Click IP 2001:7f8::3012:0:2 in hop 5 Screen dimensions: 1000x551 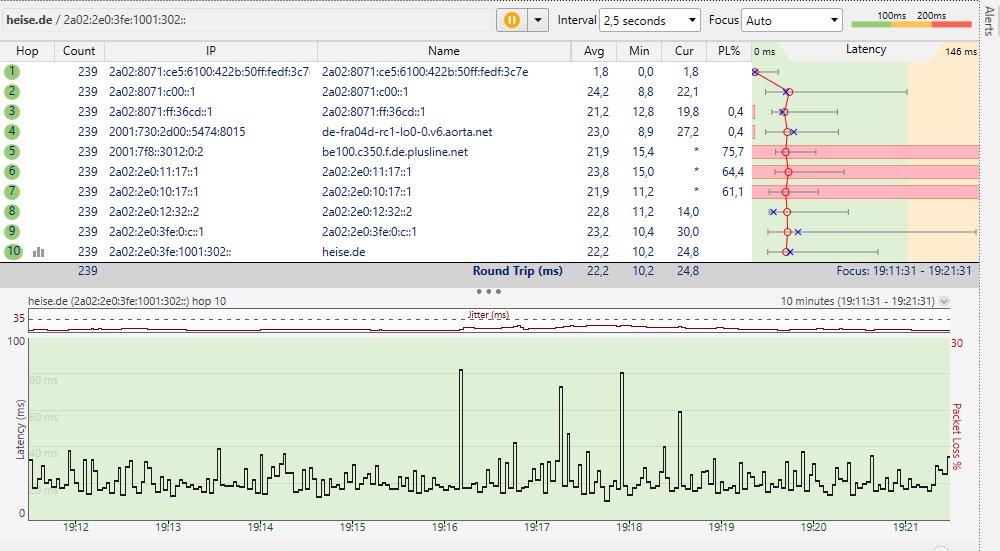pyautogui.click(x=156, y=152)
